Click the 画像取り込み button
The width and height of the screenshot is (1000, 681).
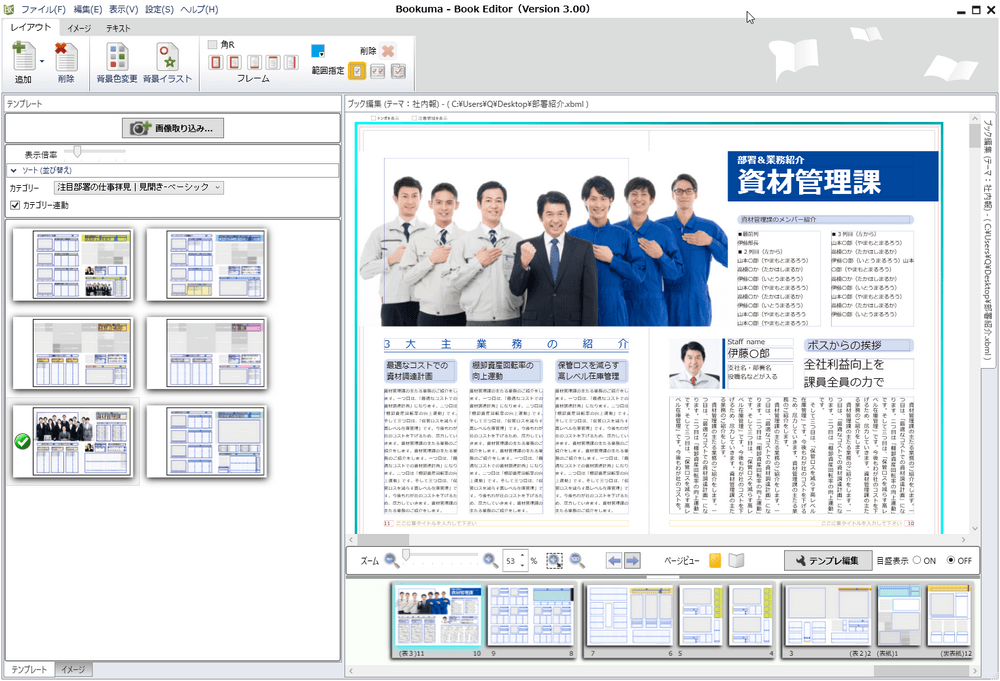172,128
